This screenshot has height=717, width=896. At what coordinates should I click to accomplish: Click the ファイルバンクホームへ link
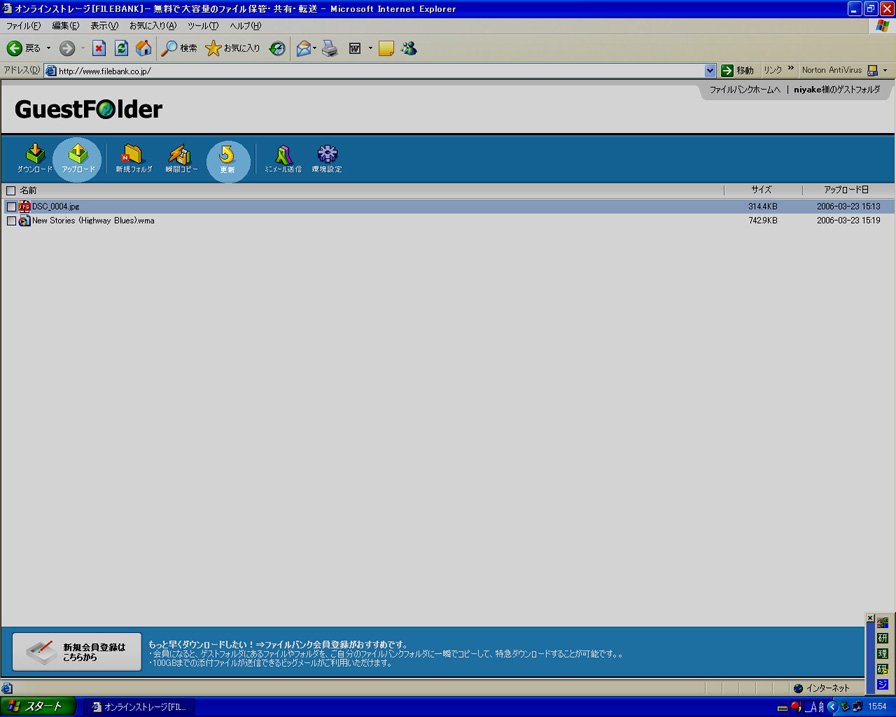coord(745,90)
